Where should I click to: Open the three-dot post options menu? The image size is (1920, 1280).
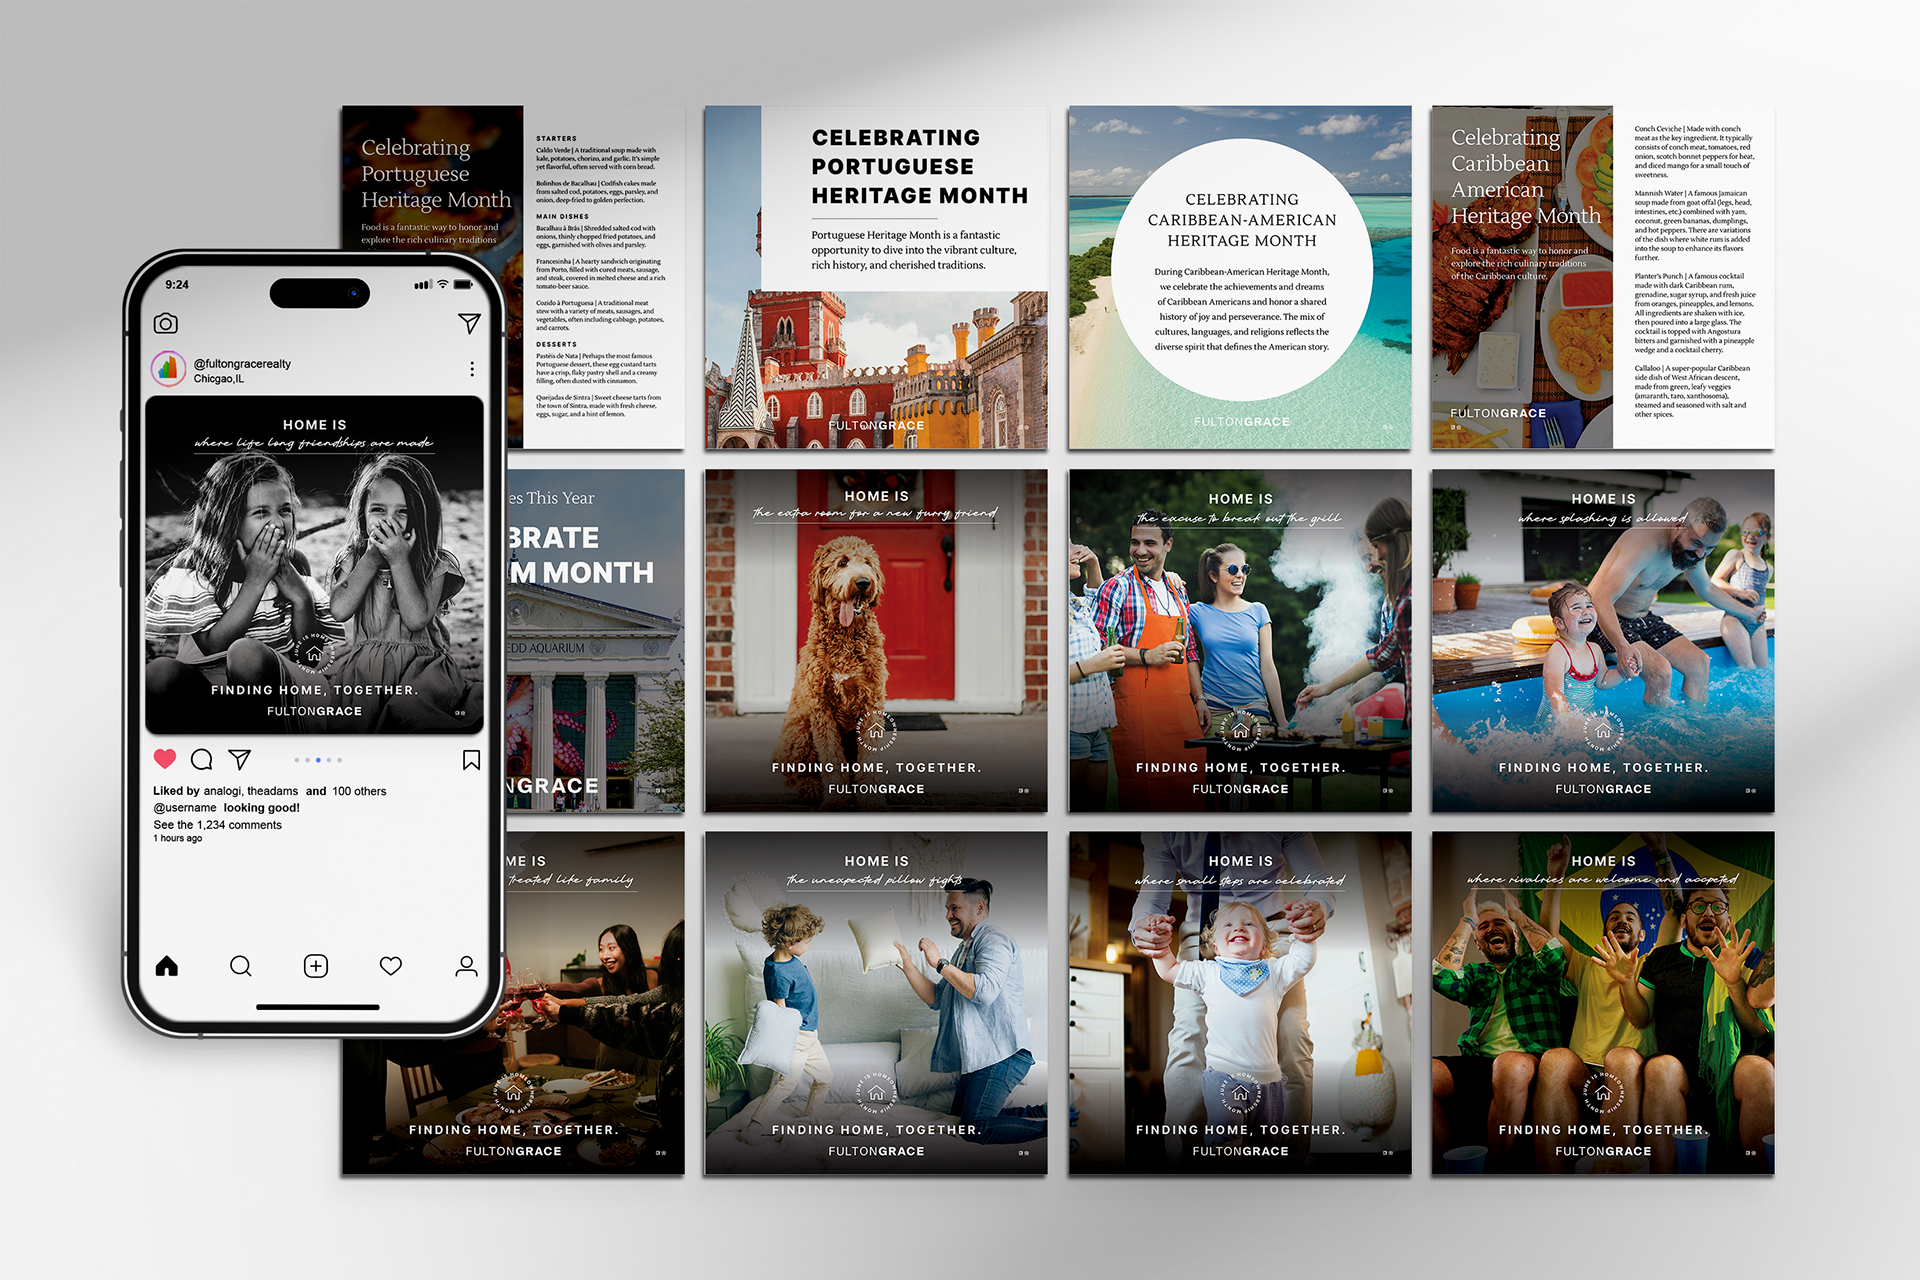click(x=472, y=369)
